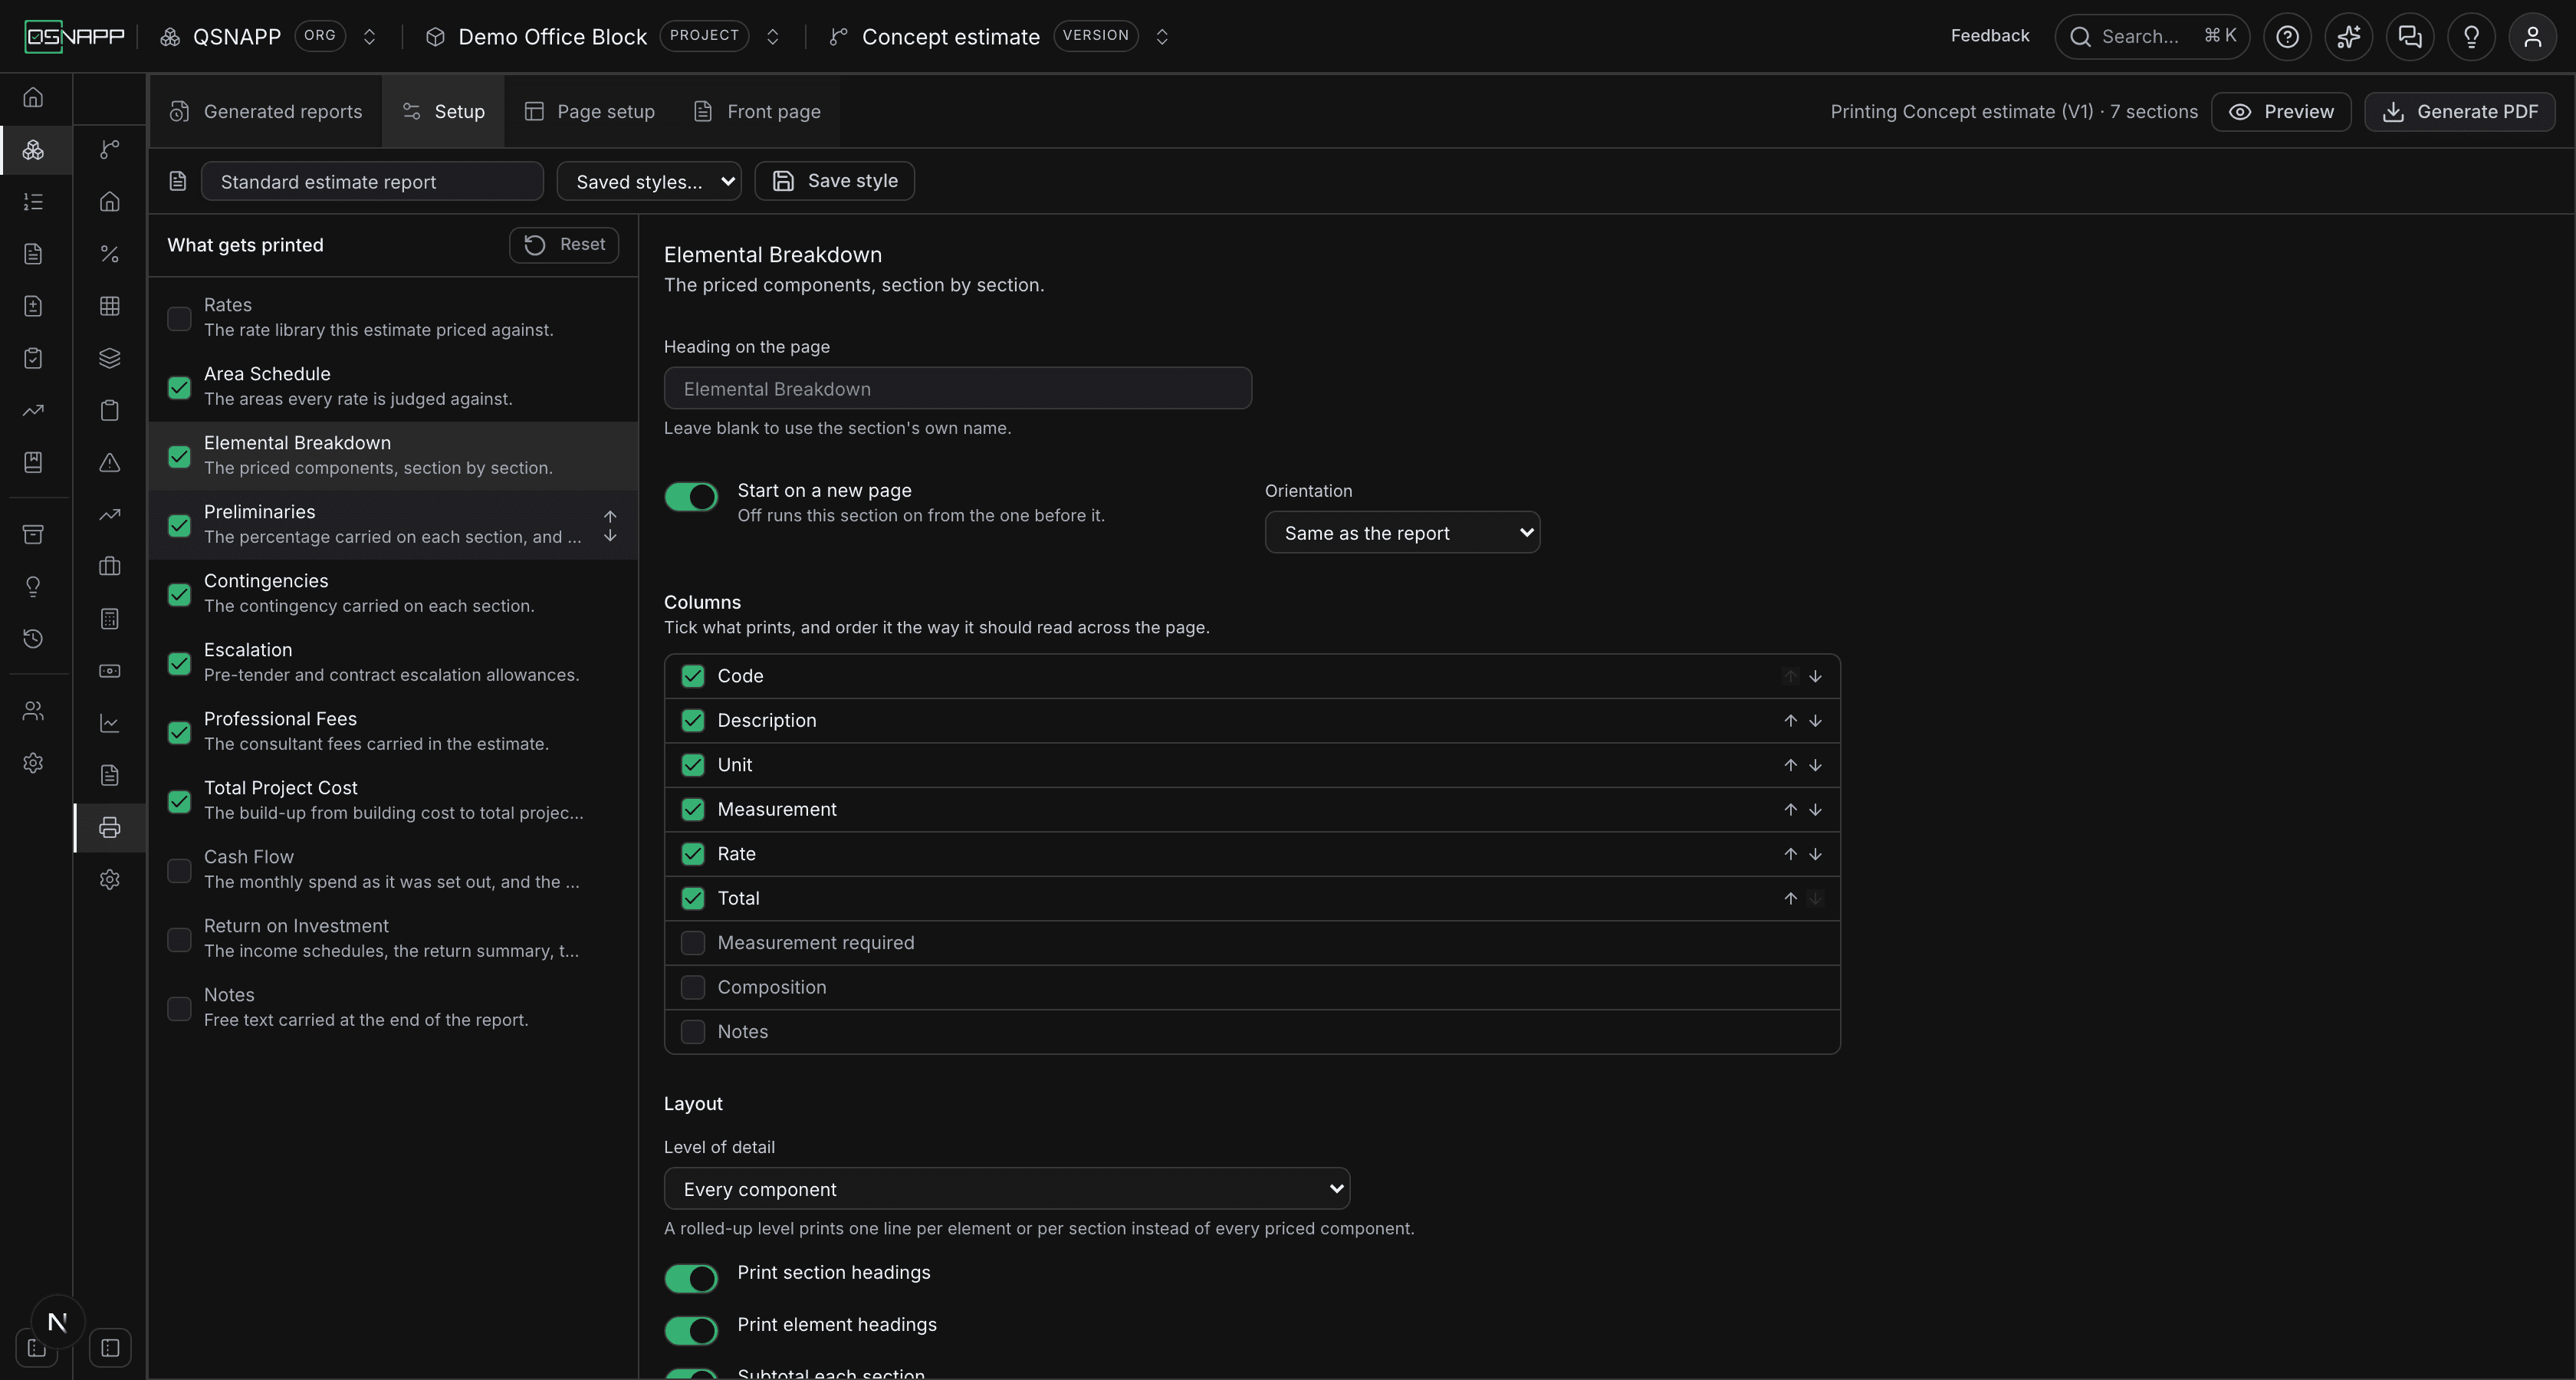Move Rate column up
The width and height of the screenshot is (2576, 1380).
point(1790,854)
